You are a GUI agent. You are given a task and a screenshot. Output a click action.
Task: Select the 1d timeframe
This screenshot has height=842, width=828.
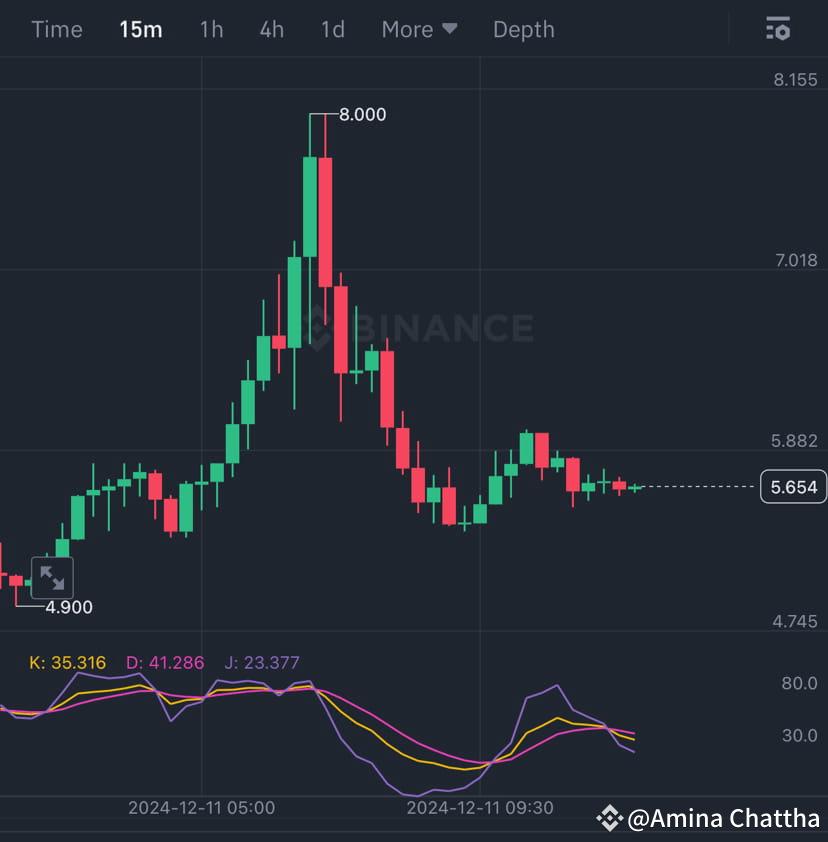click(x=332, y=29)
